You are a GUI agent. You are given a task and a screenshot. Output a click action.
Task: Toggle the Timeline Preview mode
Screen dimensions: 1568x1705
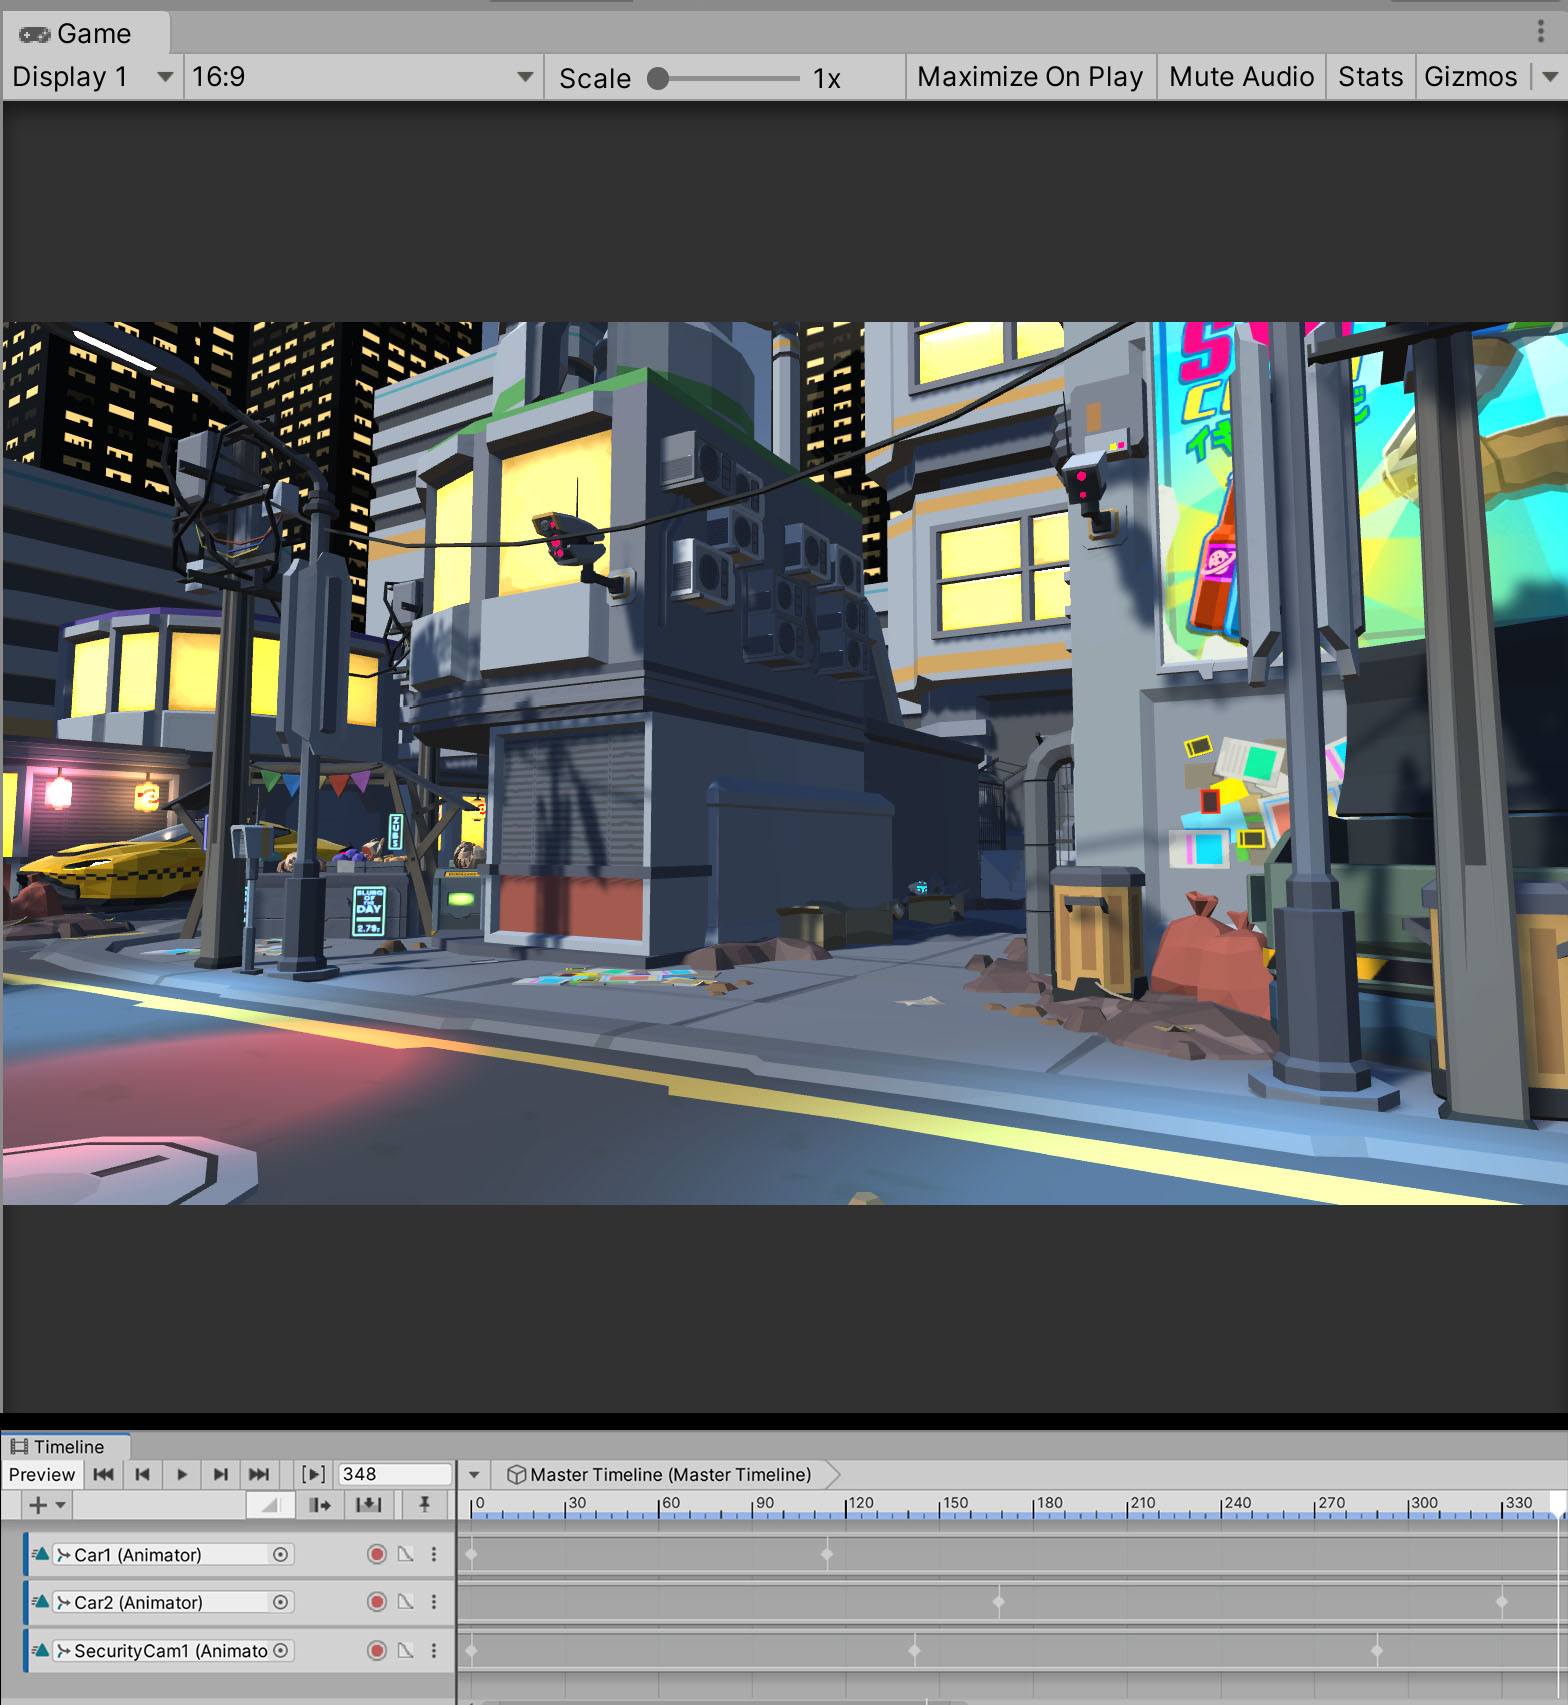[42, 1474]
